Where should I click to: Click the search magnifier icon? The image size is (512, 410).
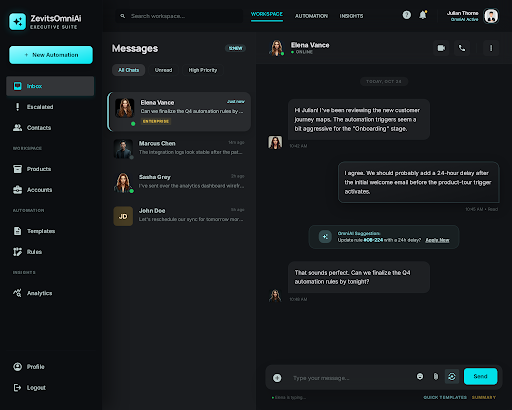pyautogui.click(x=123, y=16)
